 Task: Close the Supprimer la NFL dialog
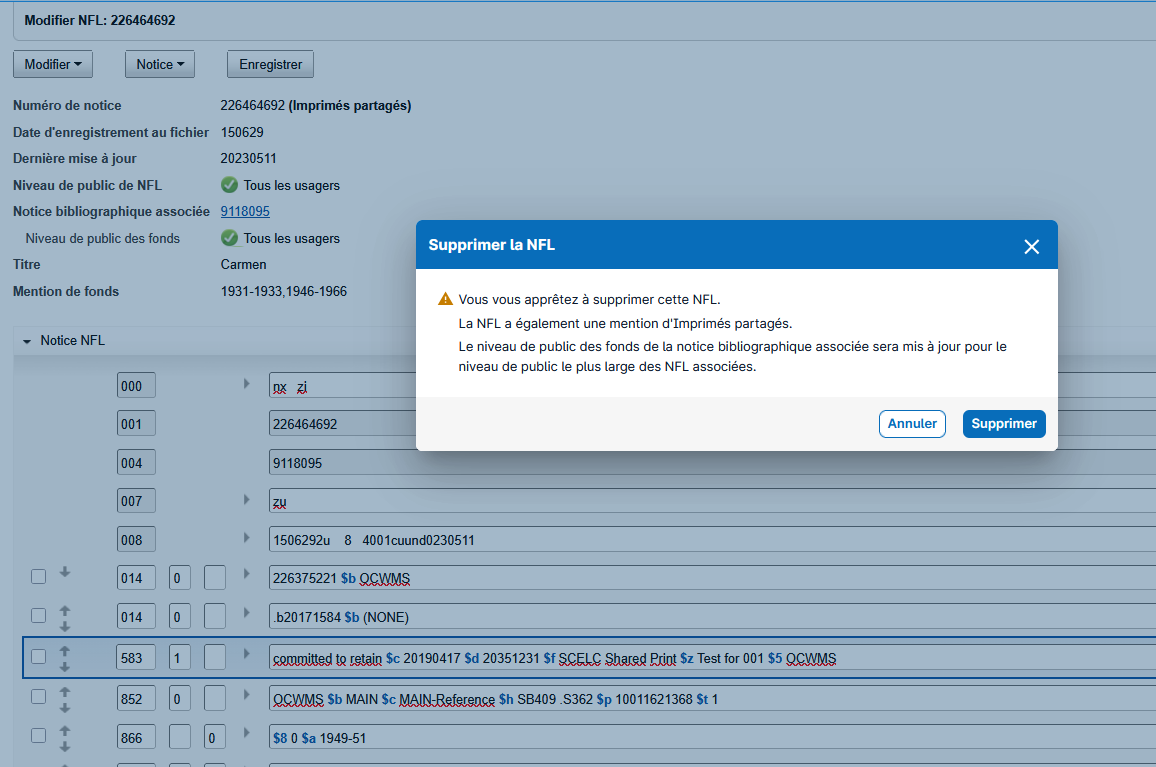point(1031,246)
